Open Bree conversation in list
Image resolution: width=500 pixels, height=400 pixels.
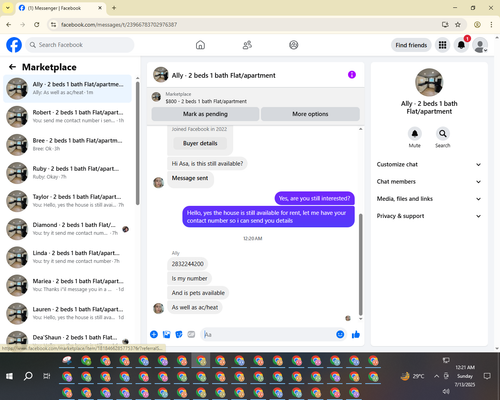pos(67,145)
